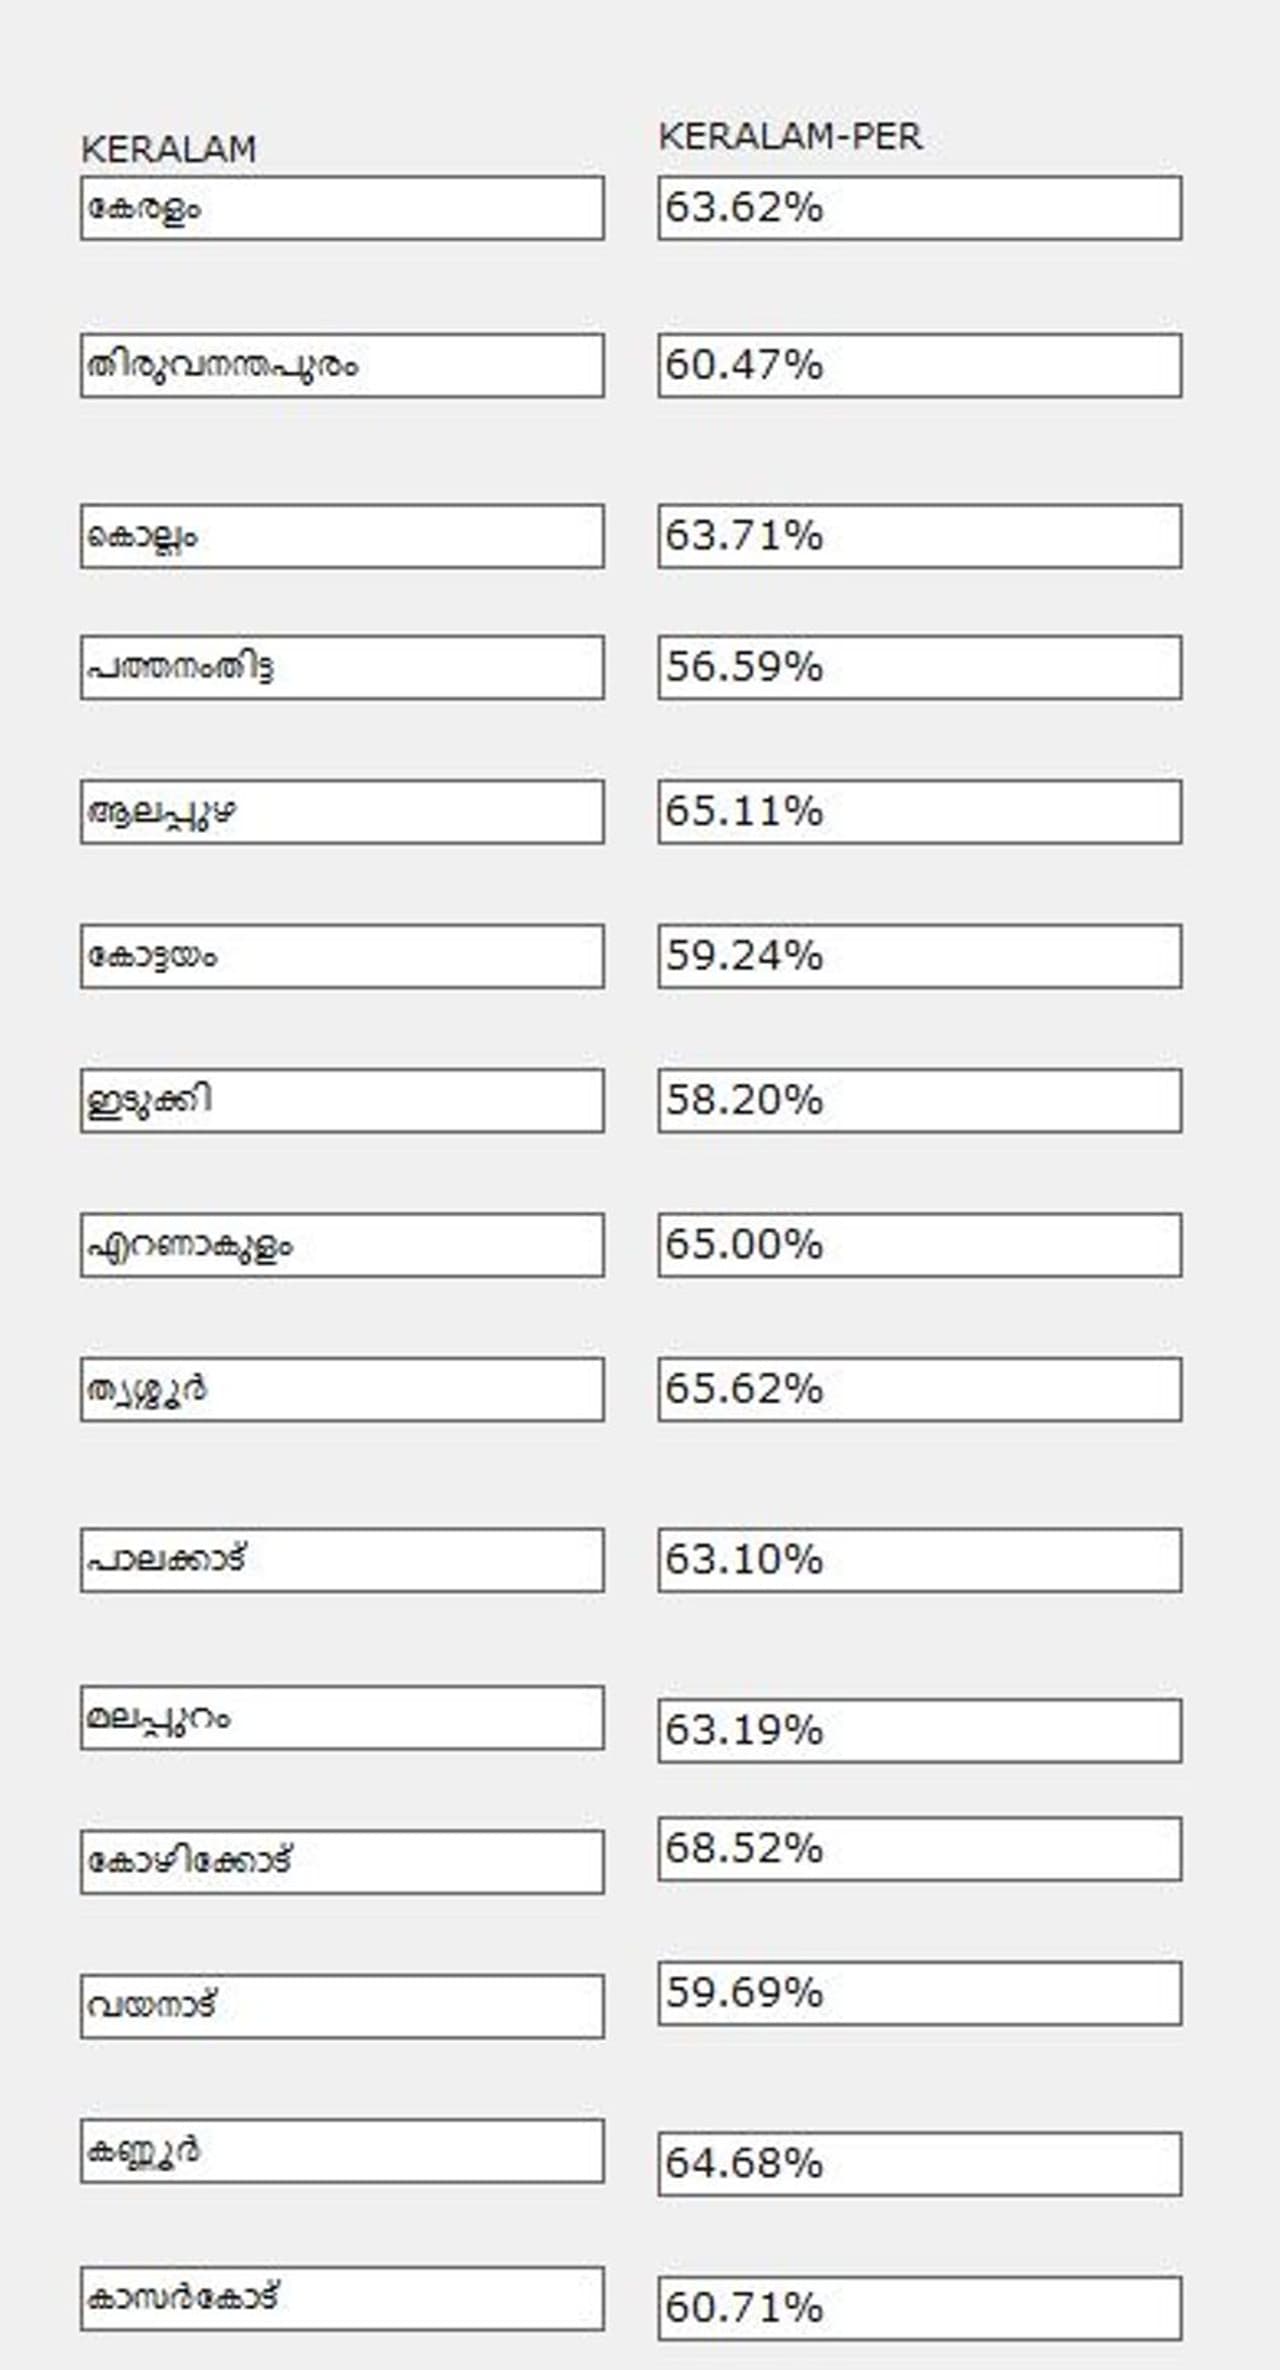Focus the field containing 63.19%
The width and height of the screenshot is (1280, 2370).
[919, 1730]
